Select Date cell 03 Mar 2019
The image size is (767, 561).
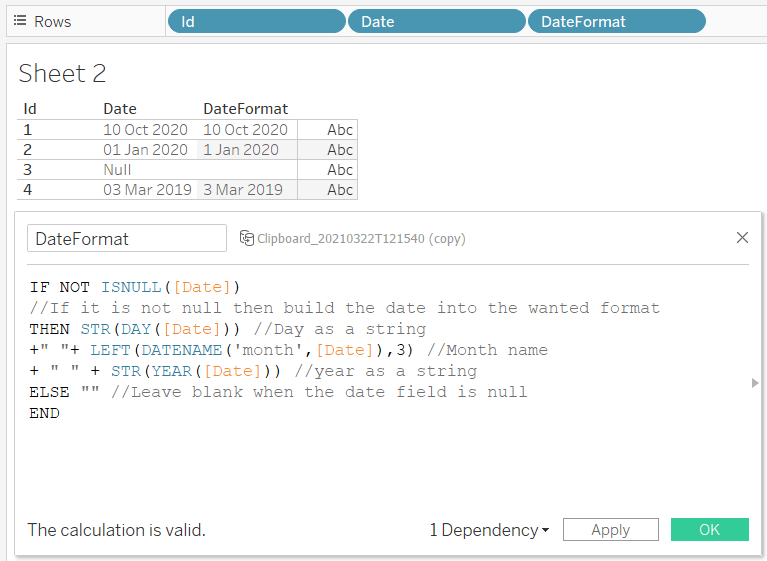[x=147, y=190]
